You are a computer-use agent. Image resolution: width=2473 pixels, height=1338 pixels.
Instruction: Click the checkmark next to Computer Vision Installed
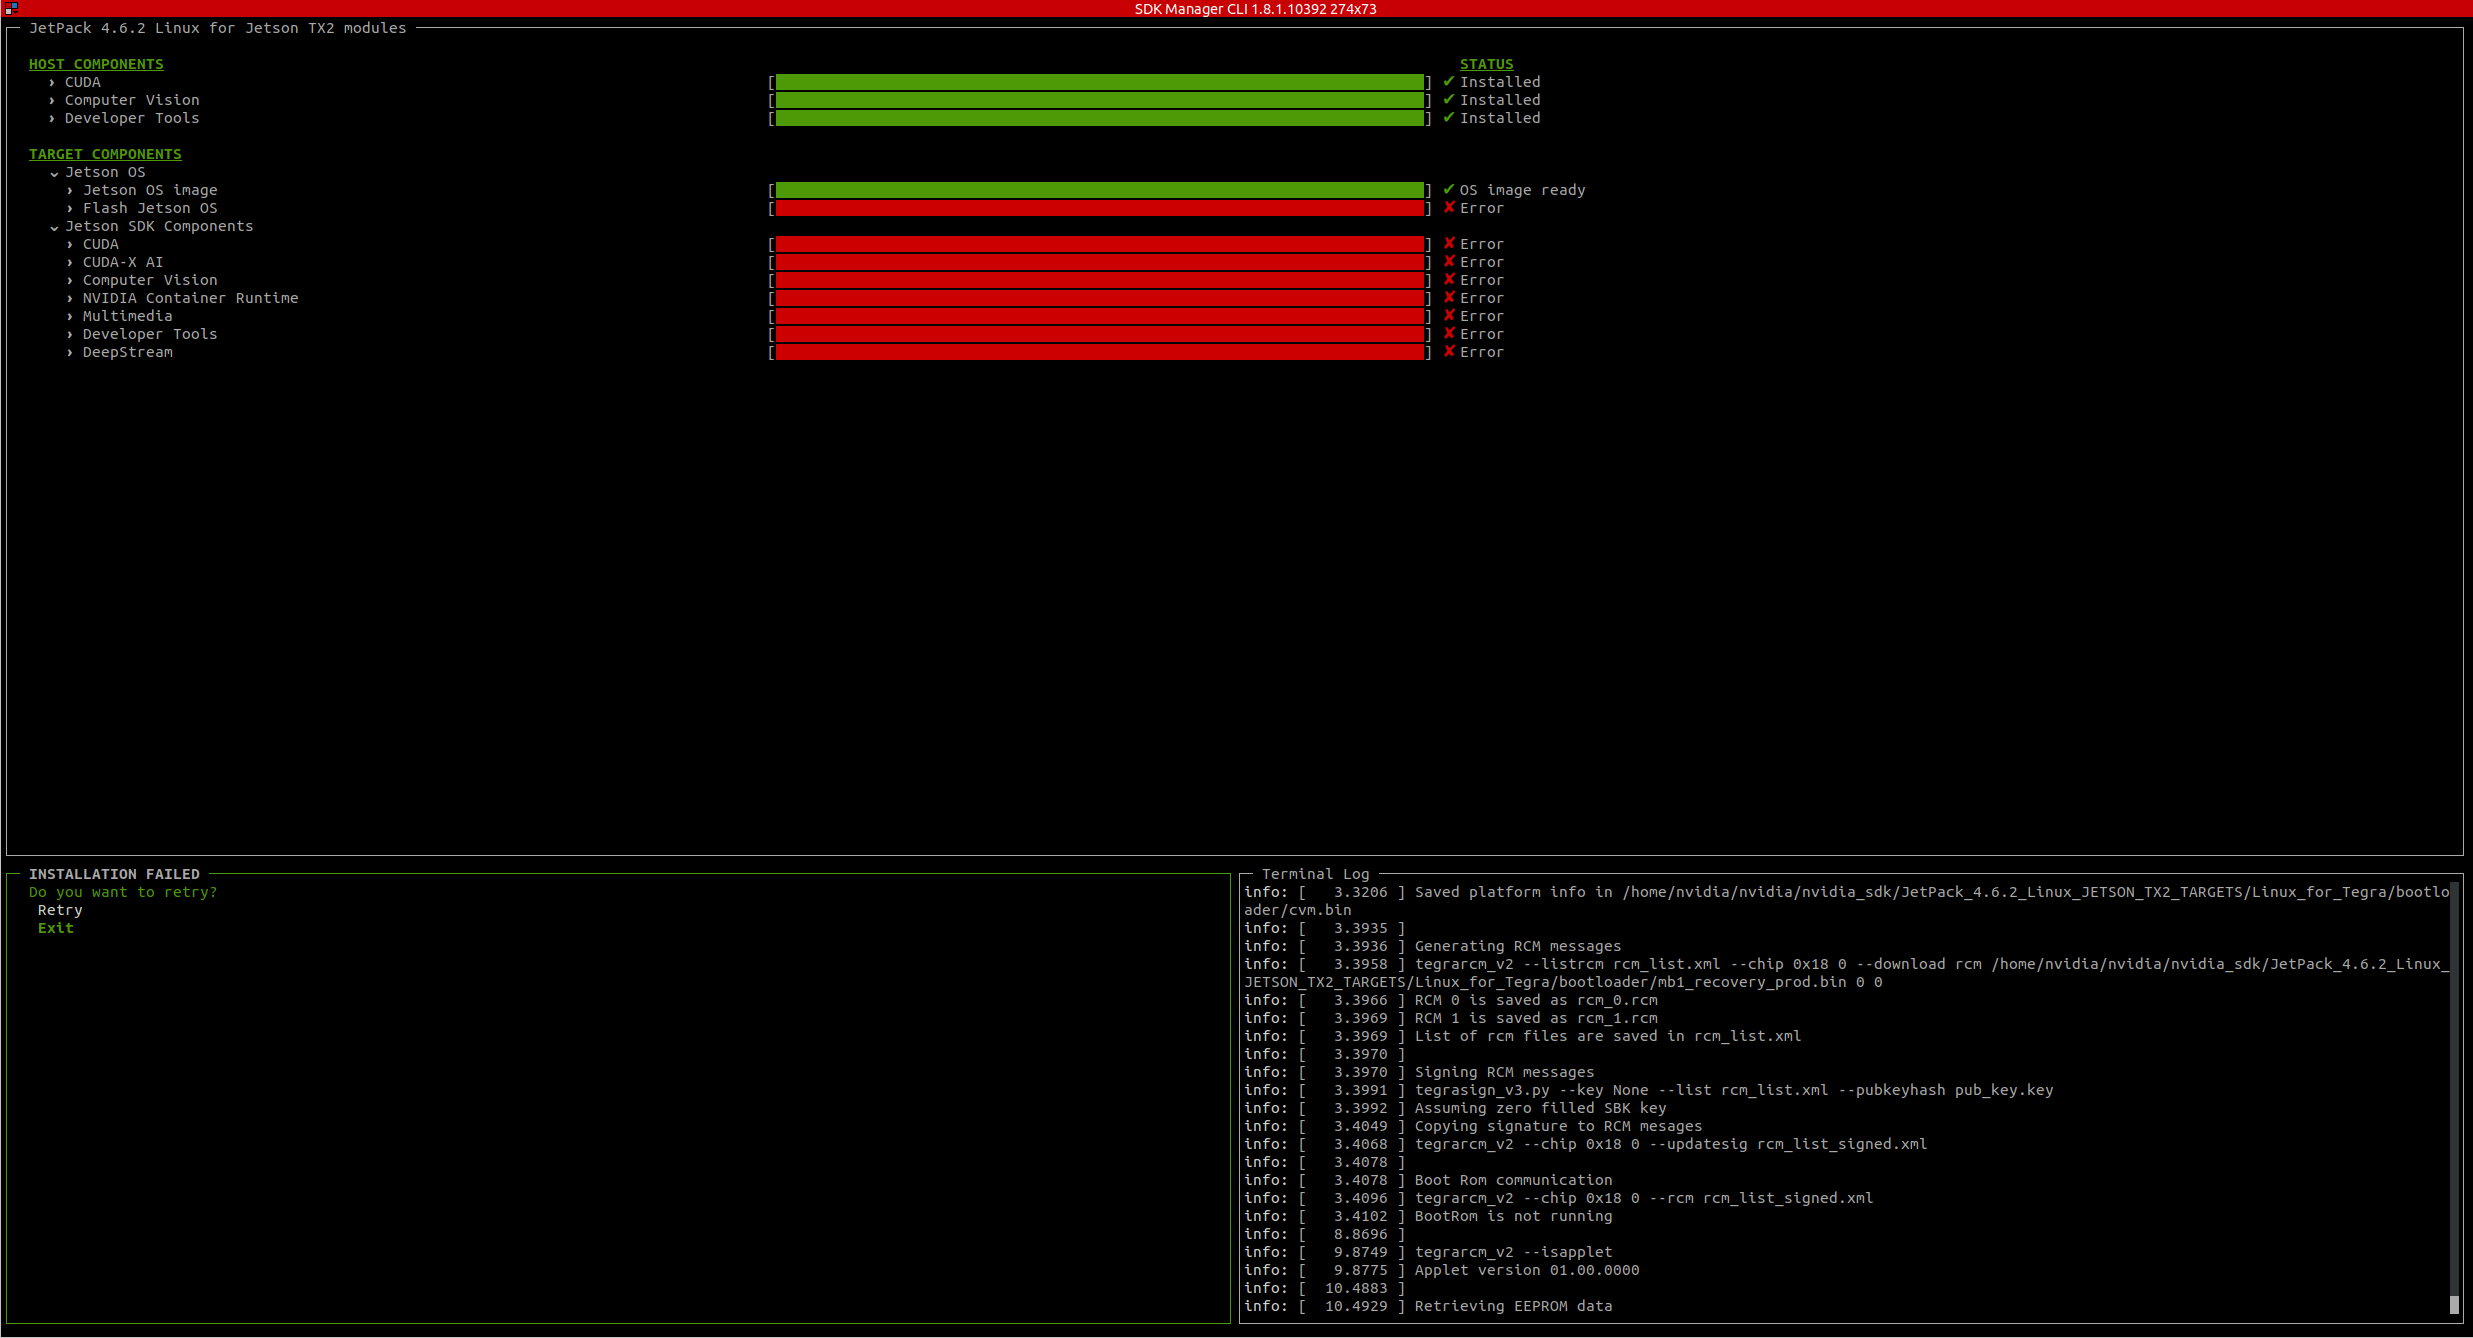tap(1449, 100)
